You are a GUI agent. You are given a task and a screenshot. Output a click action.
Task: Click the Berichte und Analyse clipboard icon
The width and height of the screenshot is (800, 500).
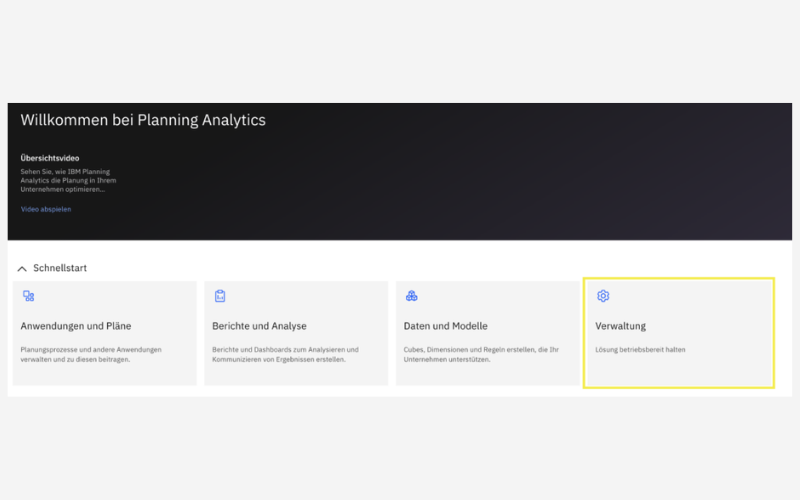click(220, 296)
